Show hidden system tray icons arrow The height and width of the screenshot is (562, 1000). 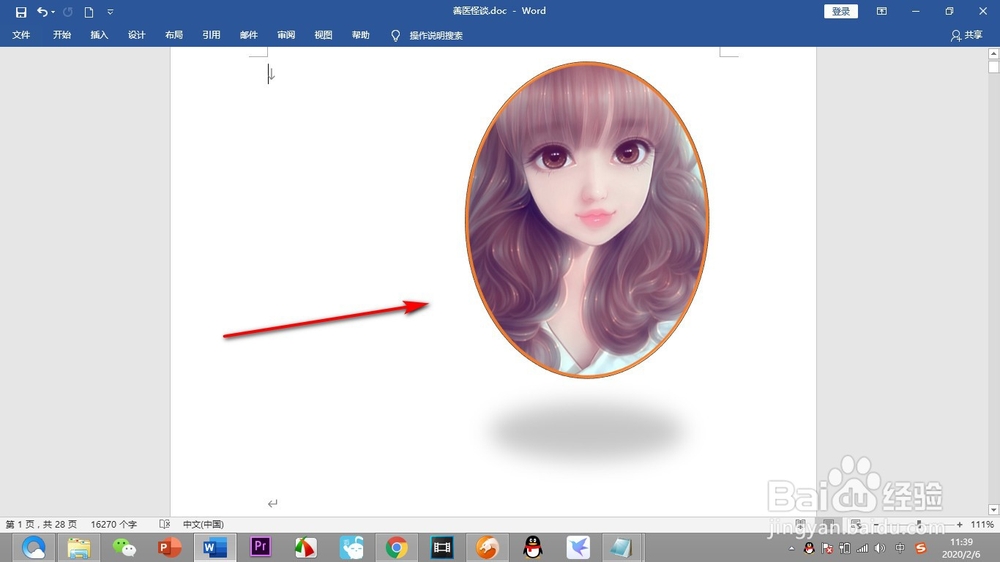click(791, 548)
